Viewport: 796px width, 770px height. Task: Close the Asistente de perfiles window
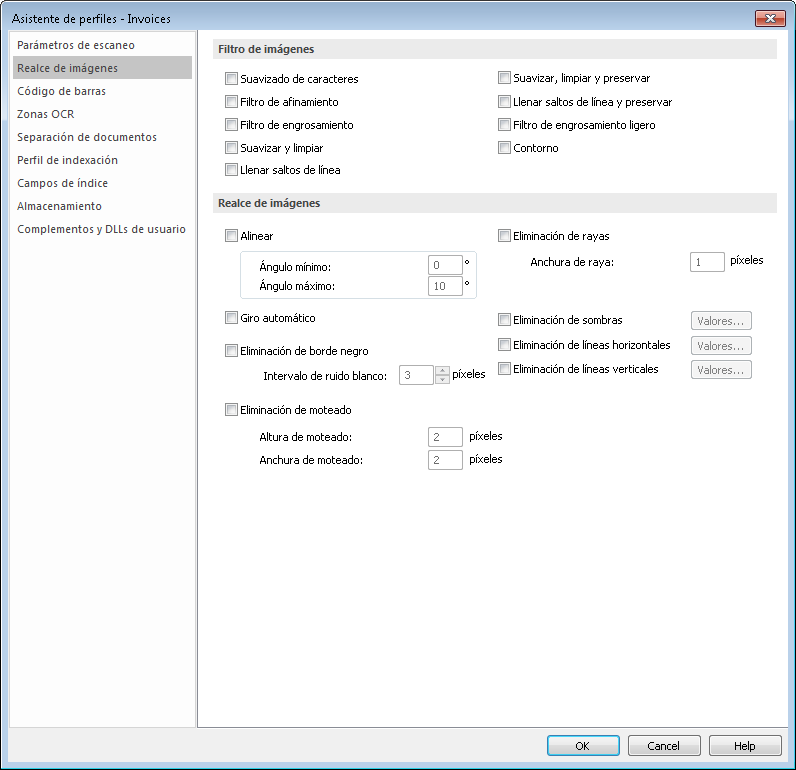(768, 18)
